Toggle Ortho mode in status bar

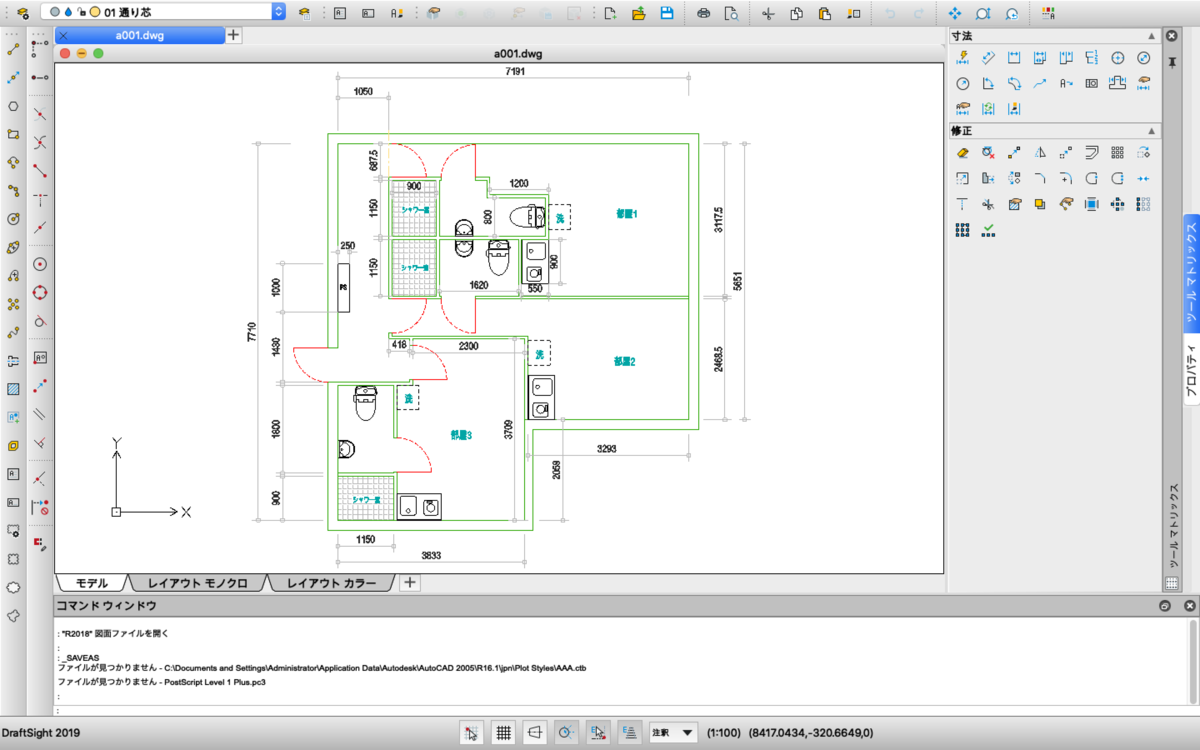pos(534,732)
